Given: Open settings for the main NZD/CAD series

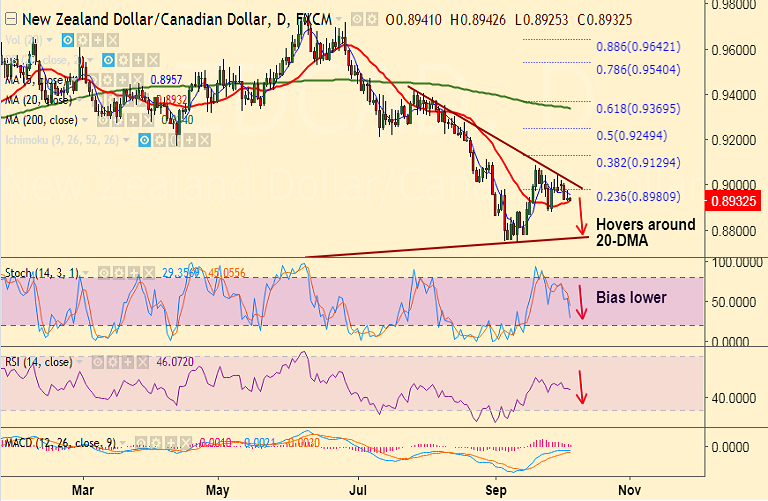Looking at the screenshot, I should [372, 20].
